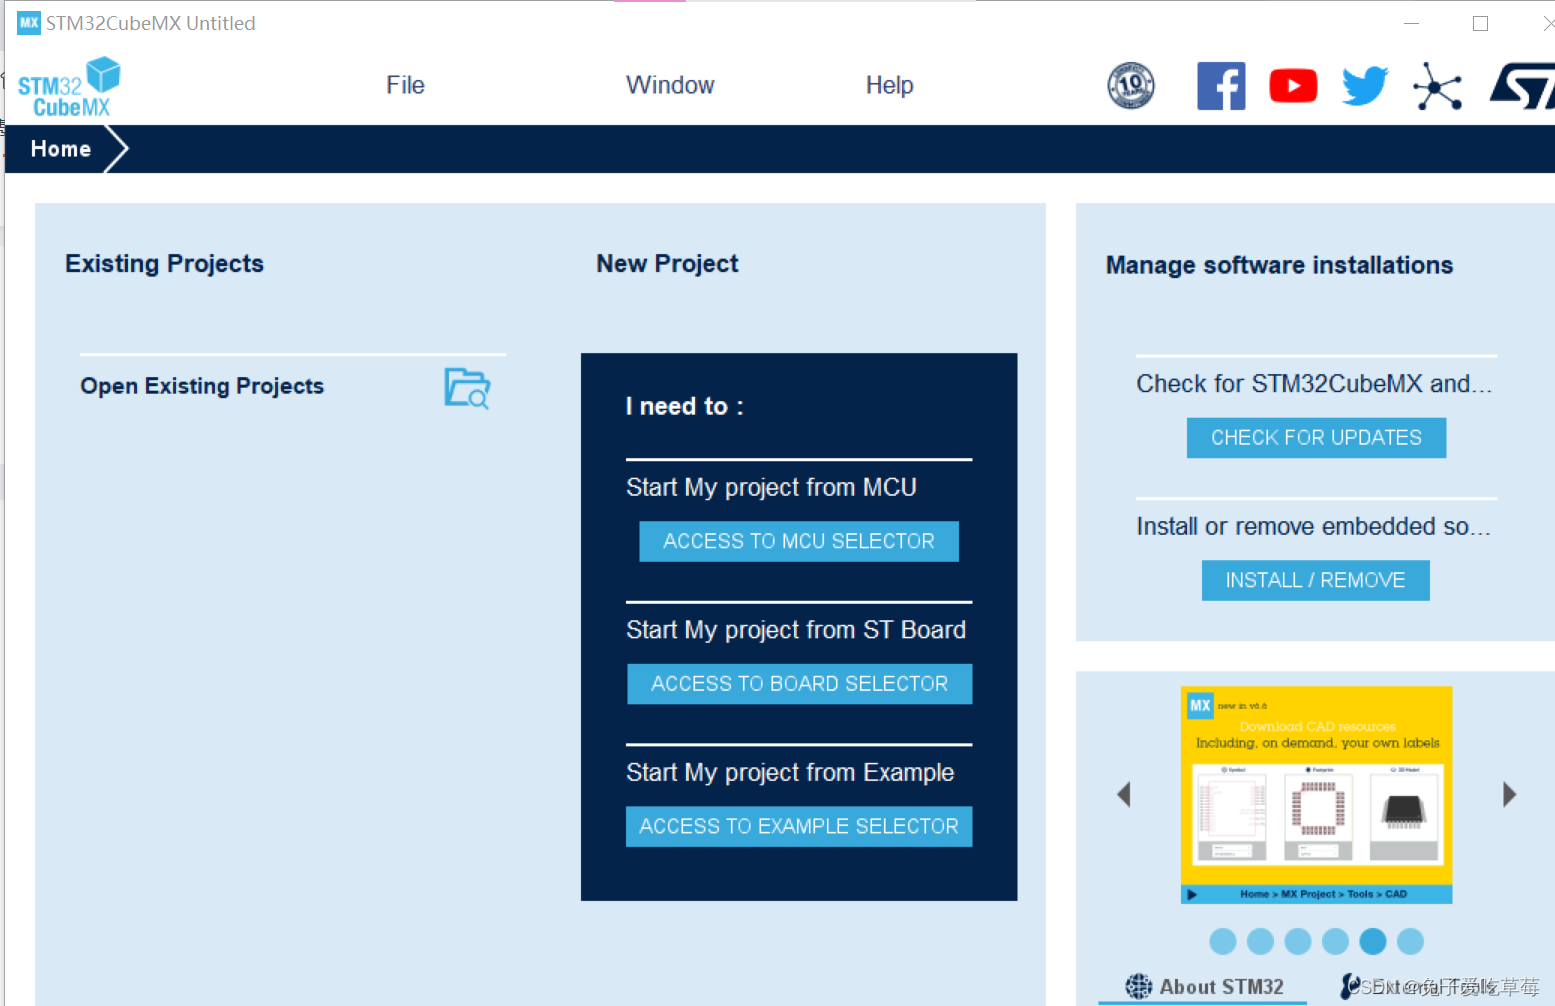Open the Facebook page icon
The height and width of the screenshot is (1006, 1555).
(x=1221, y=86)
